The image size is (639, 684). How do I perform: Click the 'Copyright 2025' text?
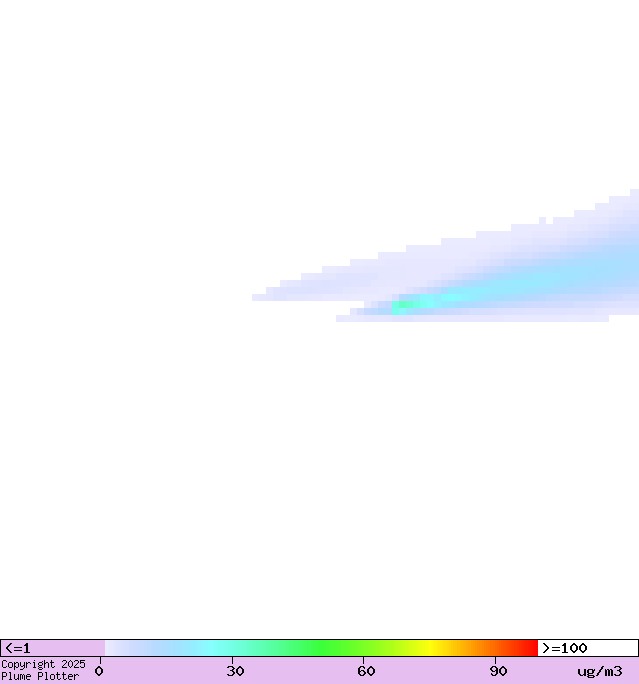[x=43, y=664]
